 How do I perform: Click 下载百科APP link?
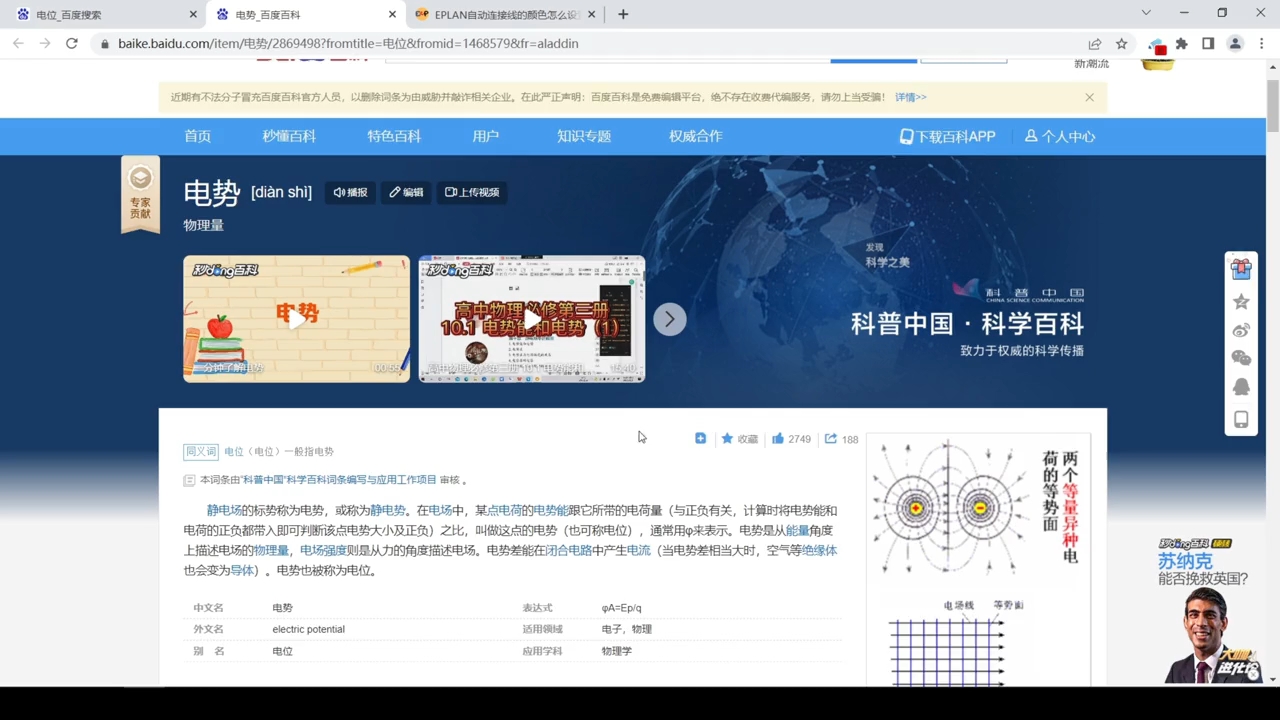pyautogui.click(x=947, y=136)
